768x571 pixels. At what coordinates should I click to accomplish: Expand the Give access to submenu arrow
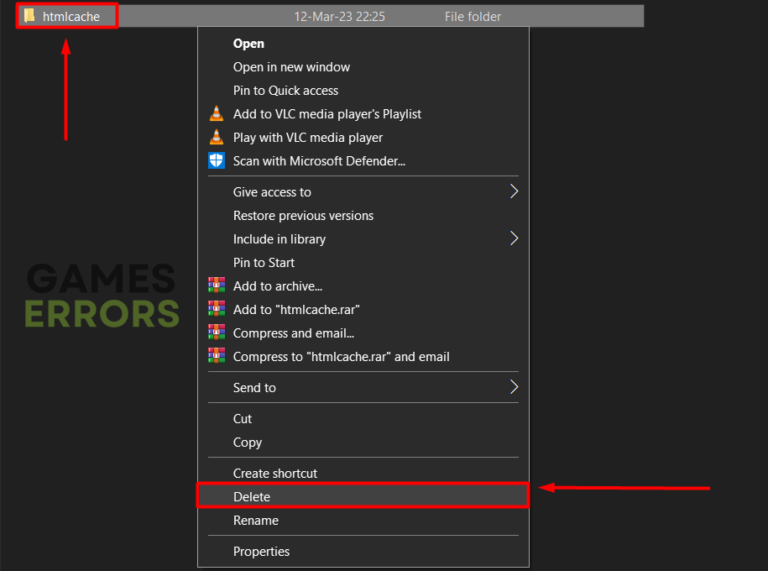point(514,191)
